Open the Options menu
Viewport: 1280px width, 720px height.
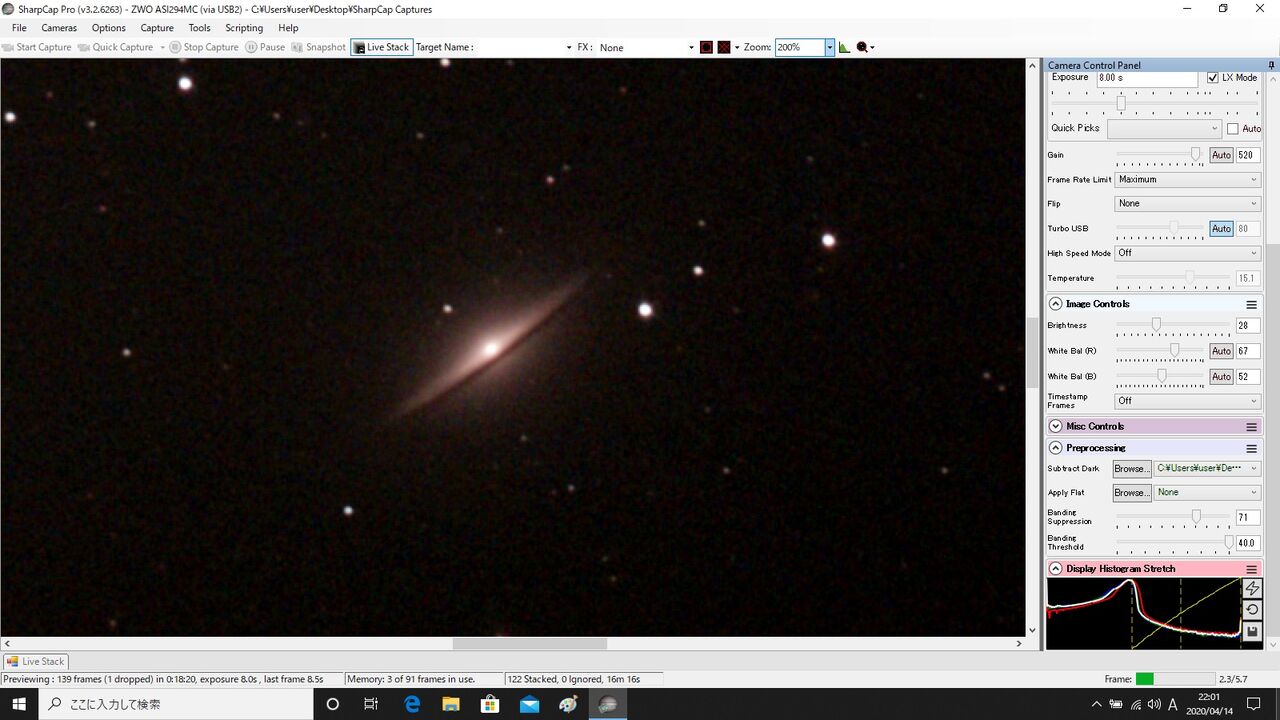point(109,28)
